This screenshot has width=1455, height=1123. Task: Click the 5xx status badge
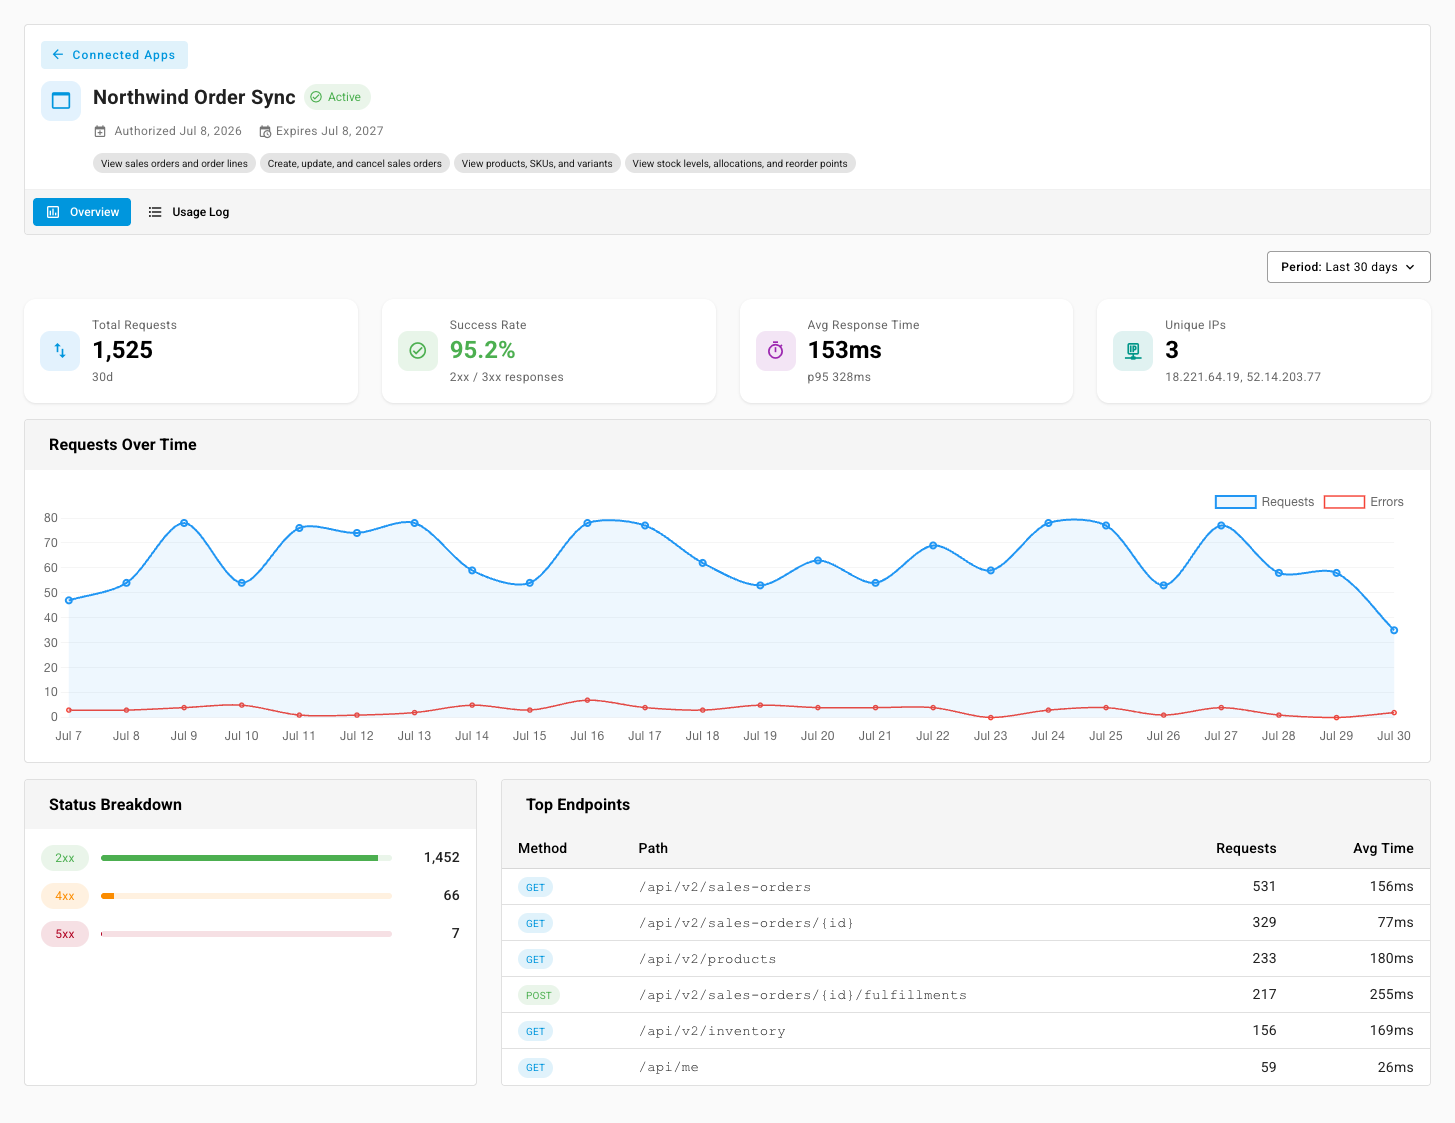[65, 934]
